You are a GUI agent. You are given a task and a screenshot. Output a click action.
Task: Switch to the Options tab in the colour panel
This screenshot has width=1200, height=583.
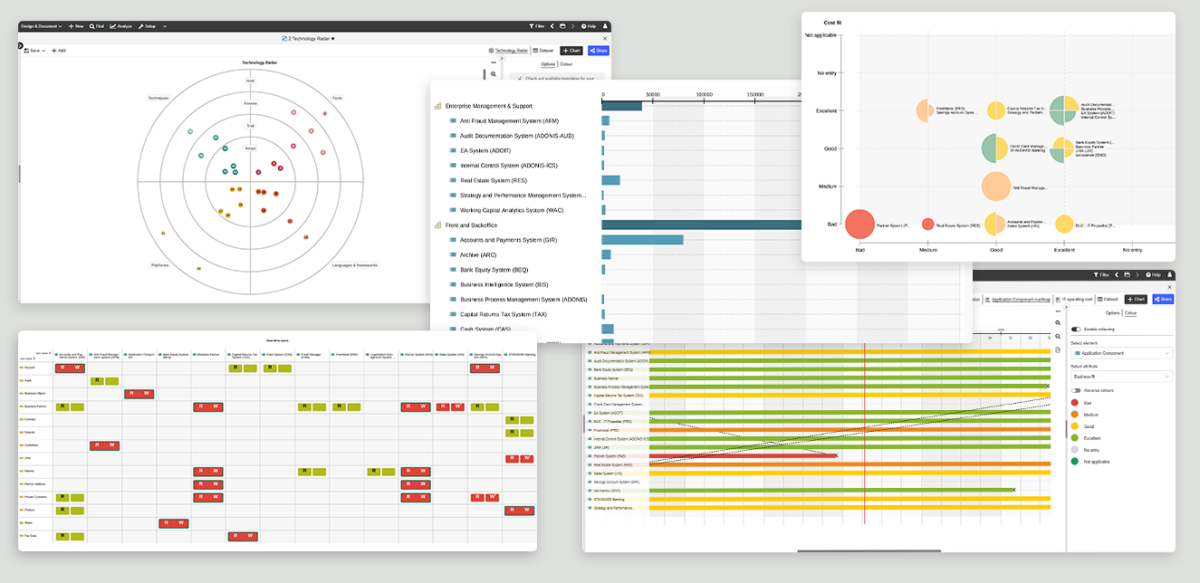pos(1111,313)
